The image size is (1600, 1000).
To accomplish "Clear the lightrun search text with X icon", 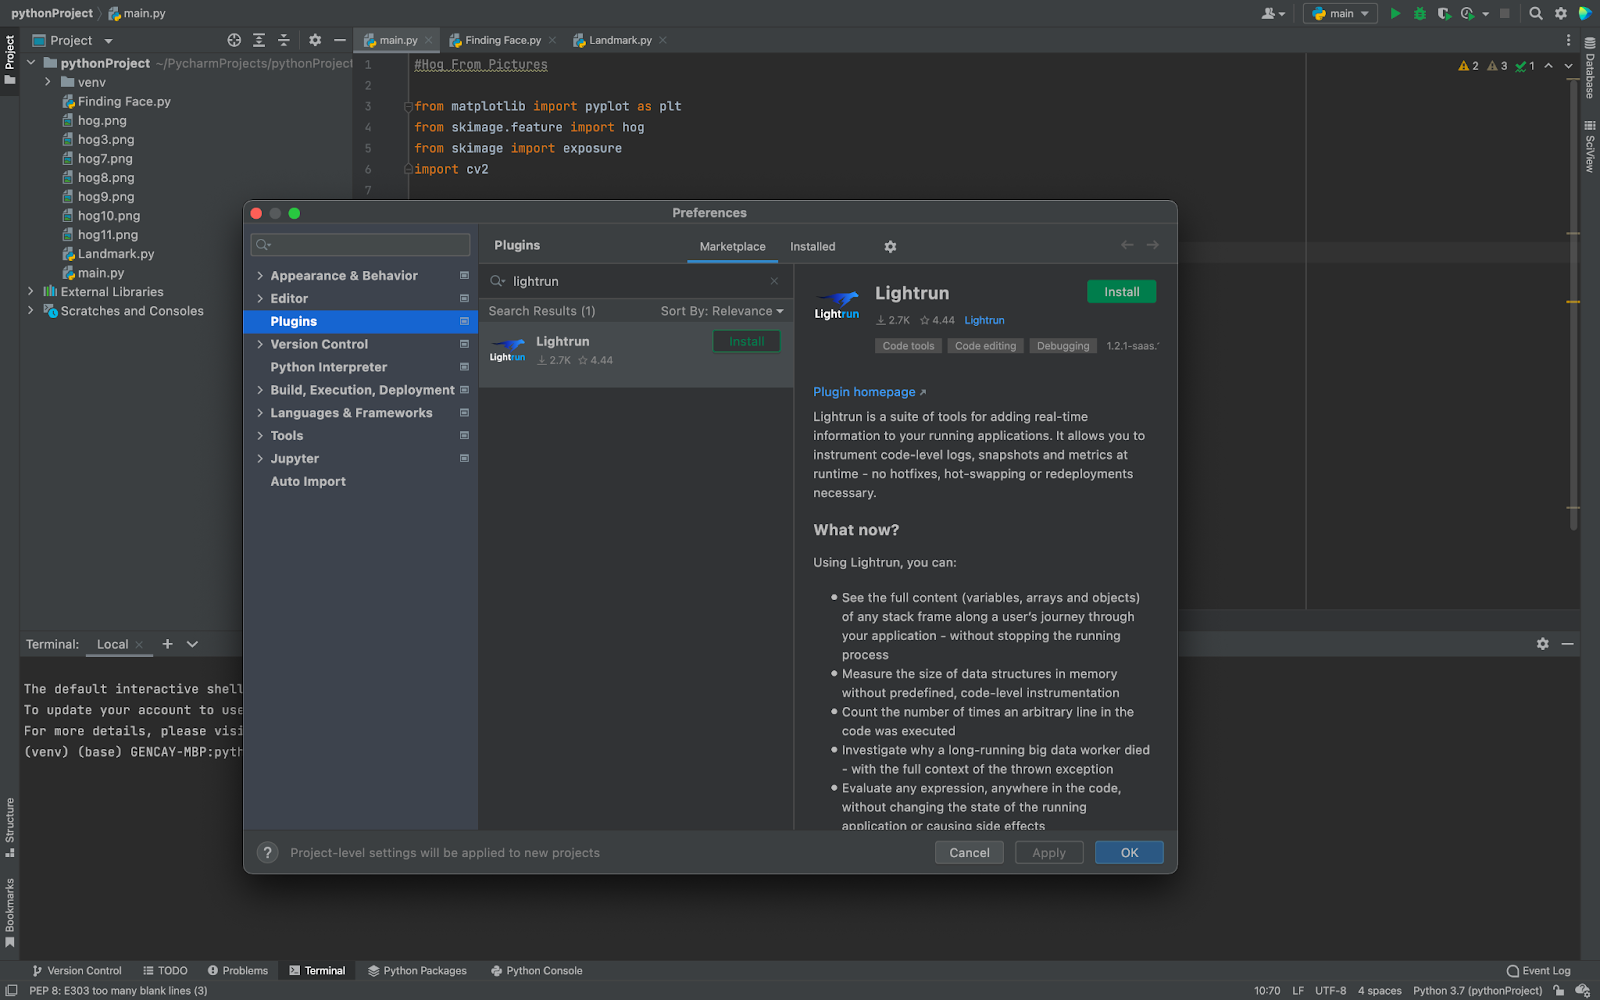I will coord(774,281).
